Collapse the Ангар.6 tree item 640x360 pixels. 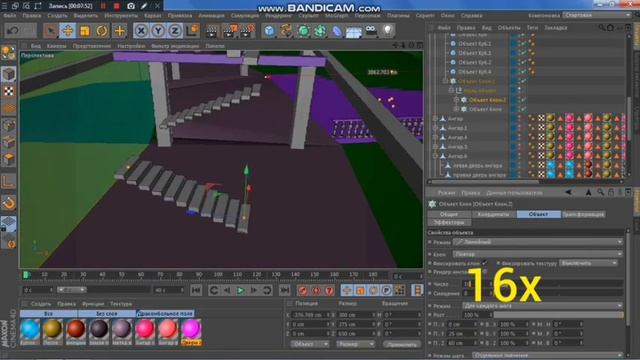(435, 156)
